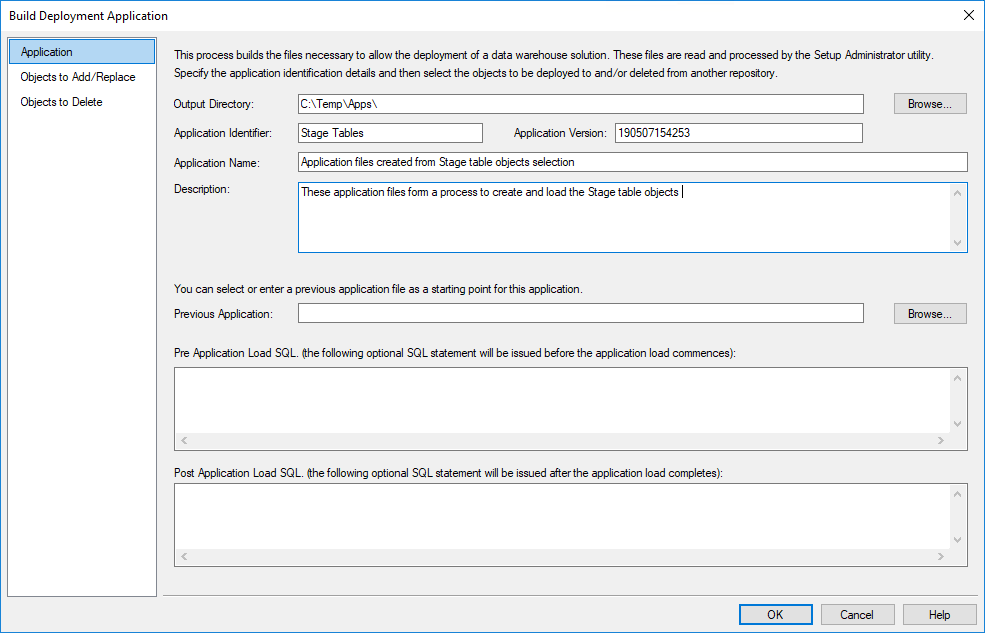
Task: Click the Application Name field
Action: (632, 162)
